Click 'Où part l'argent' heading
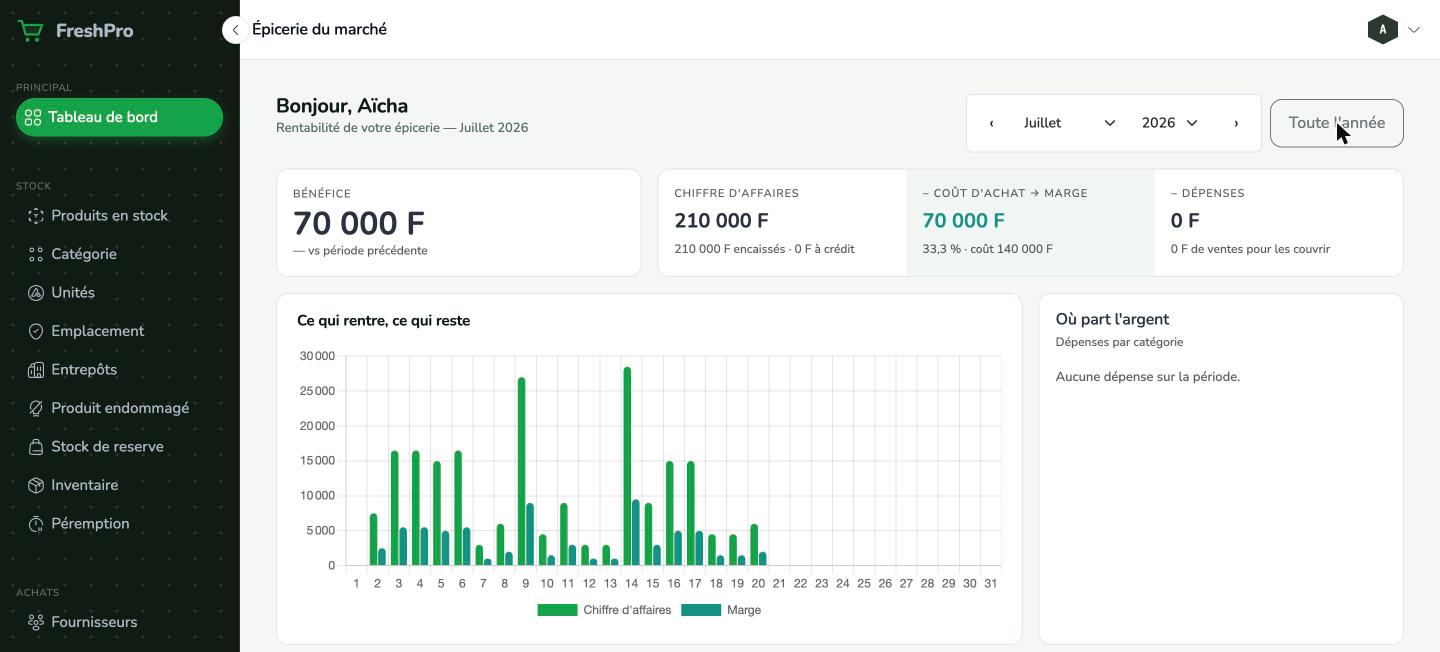 tap(1112, 319)
